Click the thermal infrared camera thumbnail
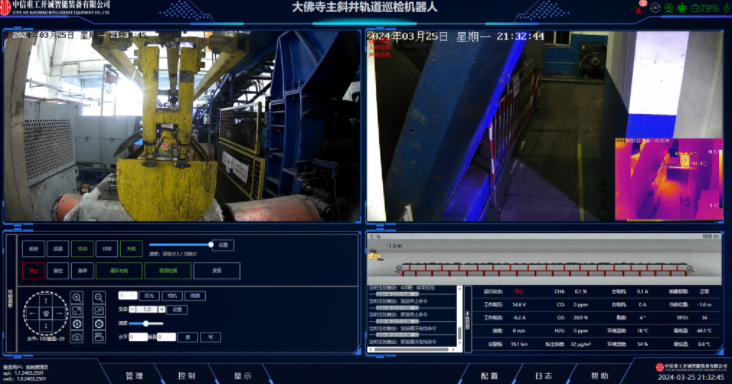Image resolution: width=732 pixels, height=384 pixels. 669,179
